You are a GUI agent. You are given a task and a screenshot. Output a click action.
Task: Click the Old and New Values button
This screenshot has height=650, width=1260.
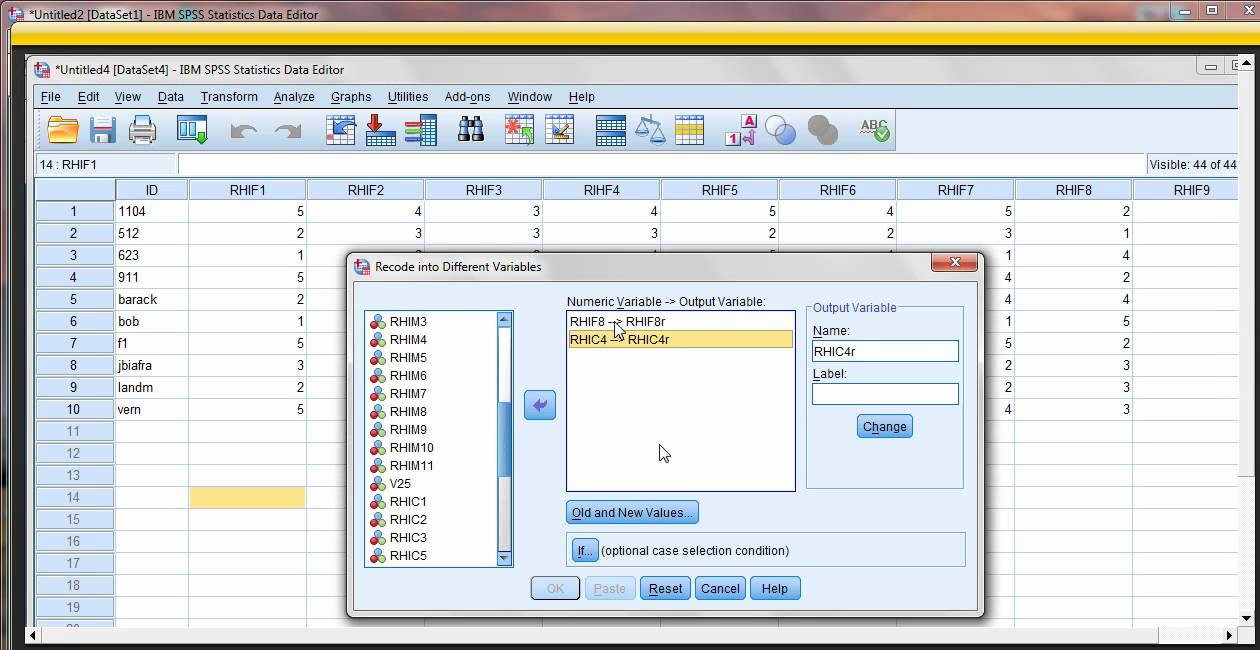(632, 513)
